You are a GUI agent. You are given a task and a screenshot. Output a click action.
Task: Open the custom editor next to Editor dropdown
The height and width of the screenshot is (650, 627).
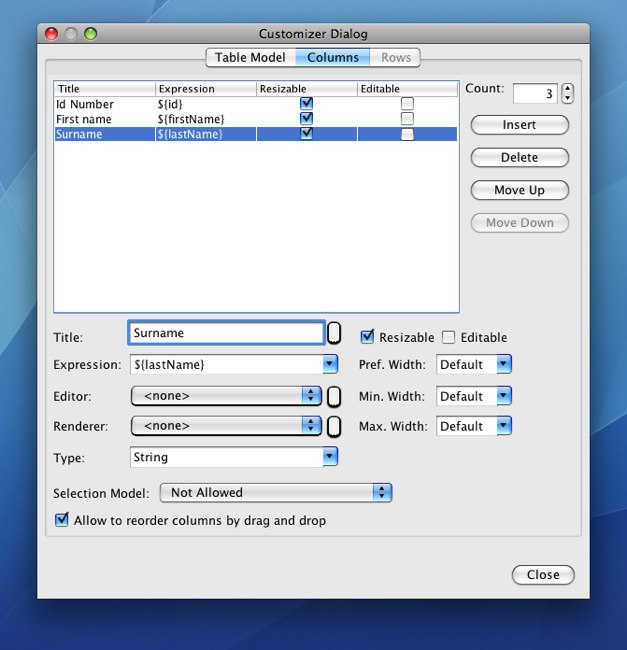click(334, 396)
